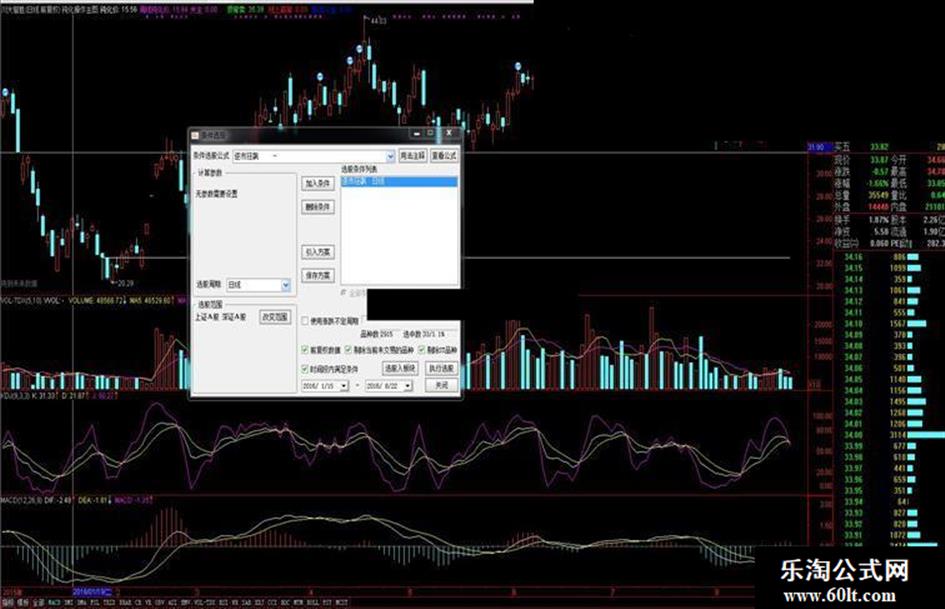Click the 34.00 order row with 3114 volume
This screenshot has height=609, width=945.
coord(887,435)
